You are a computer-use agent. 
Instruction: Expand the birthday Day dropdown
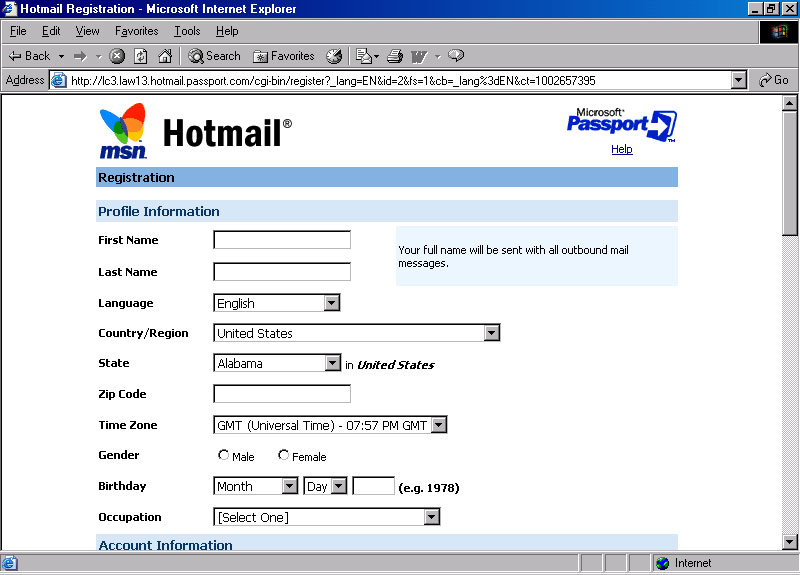click(339, 486)
